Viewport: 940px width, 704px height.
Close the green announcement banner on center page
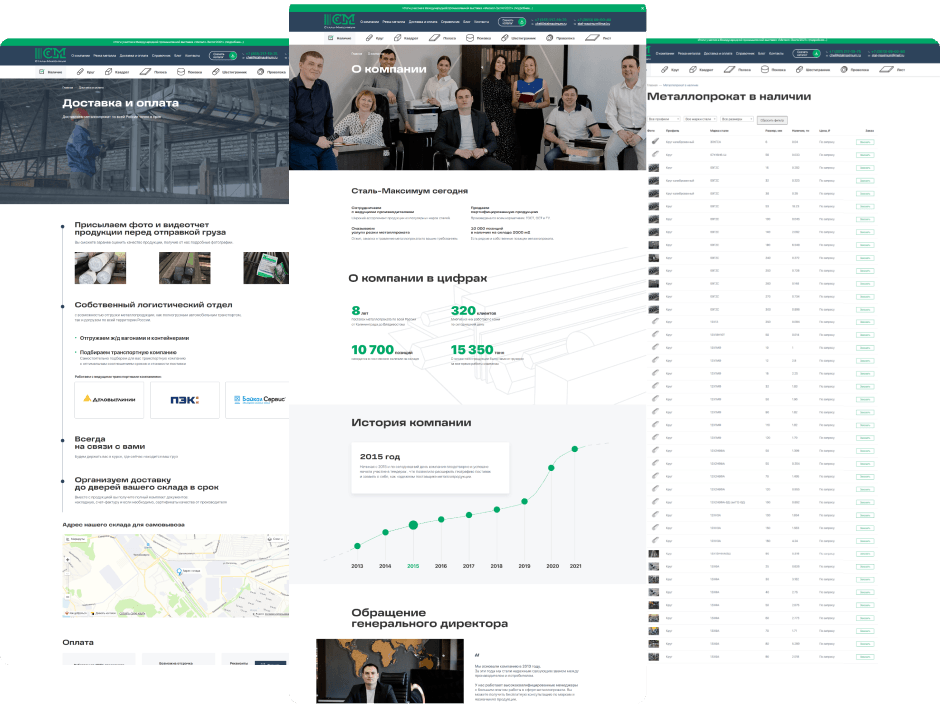coord(643,8)
